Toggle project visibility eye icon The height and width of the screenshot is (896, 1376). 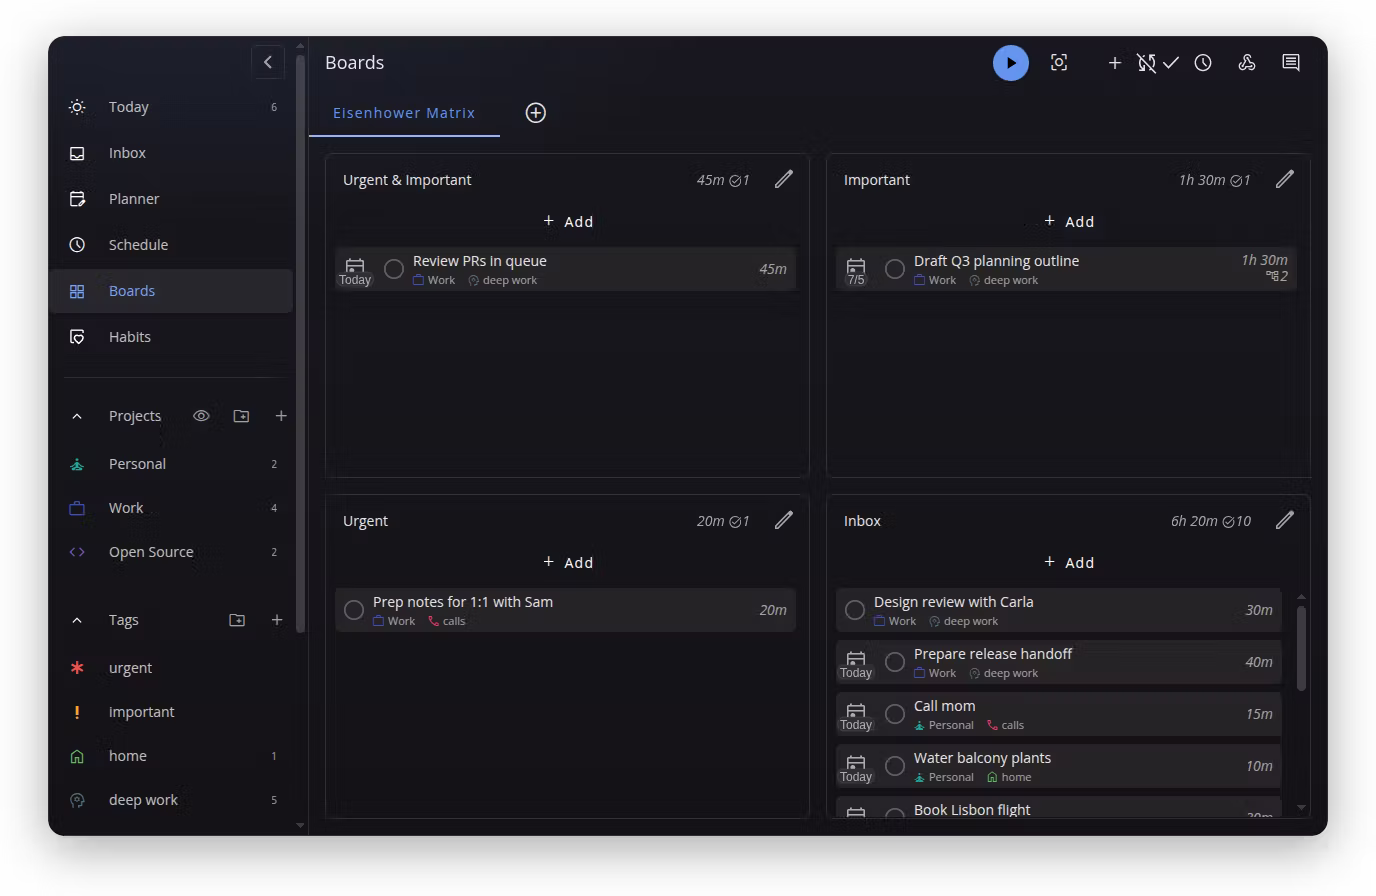201,416
